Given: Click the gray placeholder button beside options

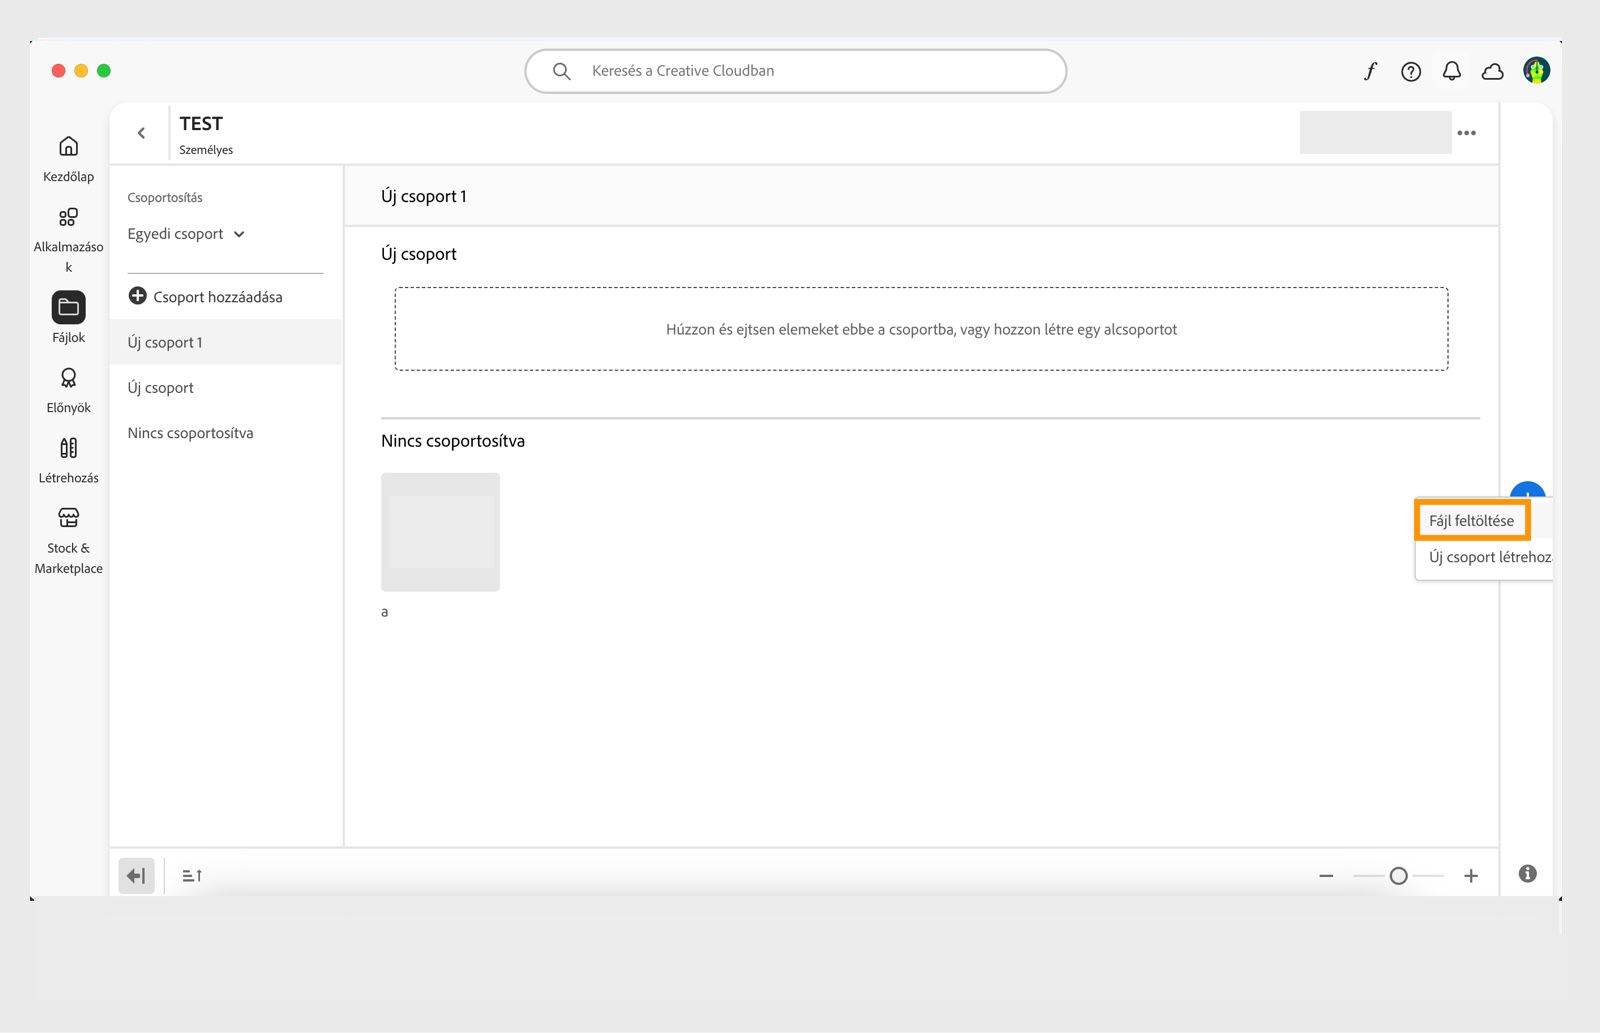Looking at the screenshot, I should pyautogui.click(x=1375, y=132).
